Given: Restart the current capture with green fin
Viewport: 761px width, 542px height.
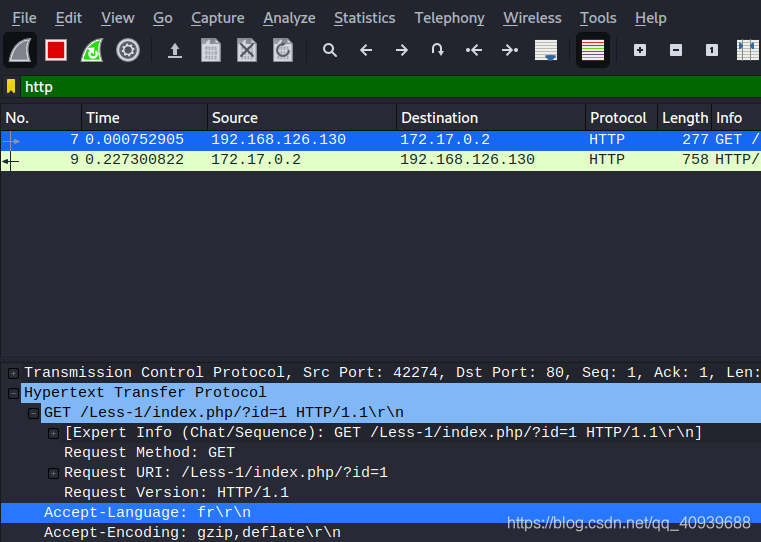Looking at the screenshot, I should [x=92, y=50].
